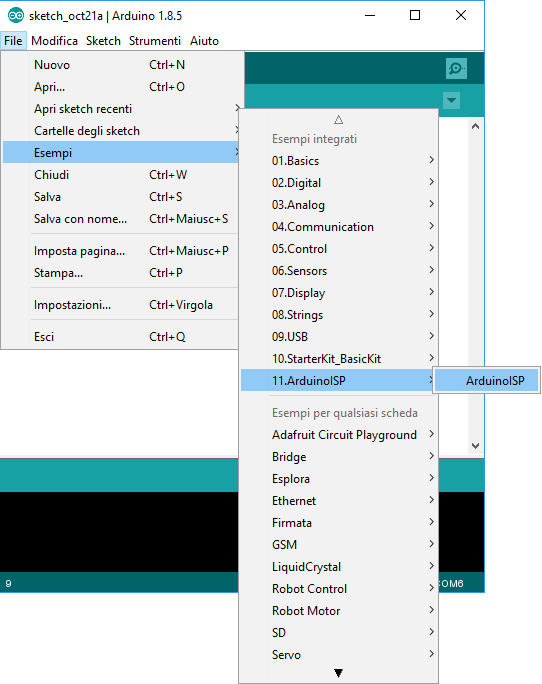Expand the Firmata examples submenu
Viewport: 542px width, 684px height.
click(x=339, y=523)
